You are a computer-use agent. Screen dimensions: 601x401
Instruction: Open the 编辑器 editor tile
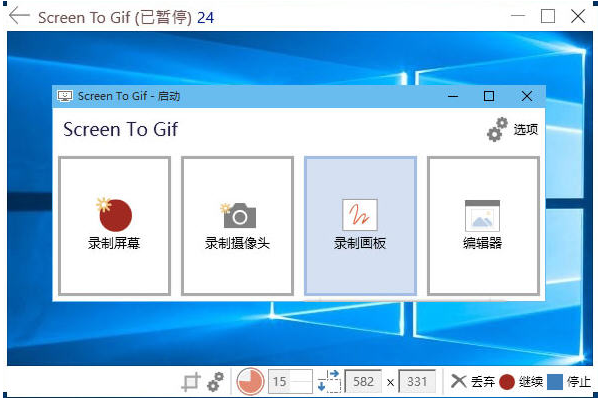tap(483, 226)
